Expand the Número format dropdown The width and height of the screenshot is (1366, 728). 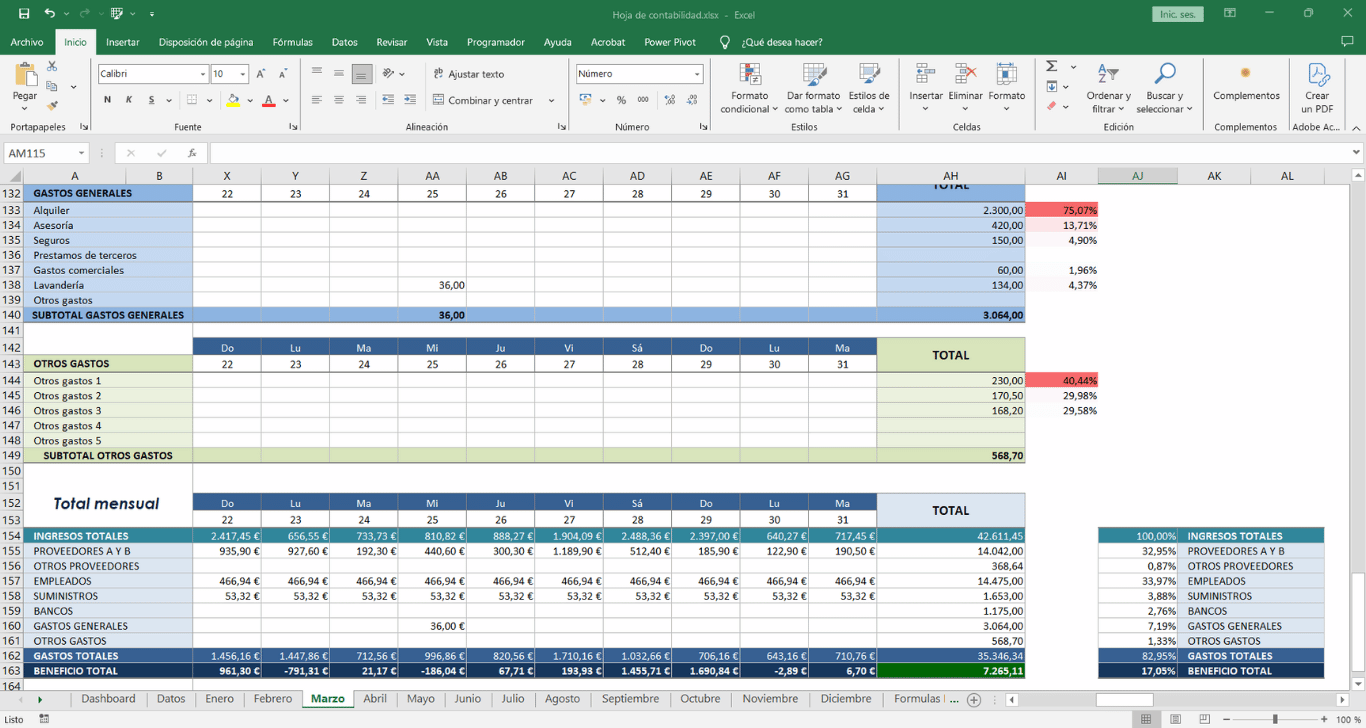697,74
